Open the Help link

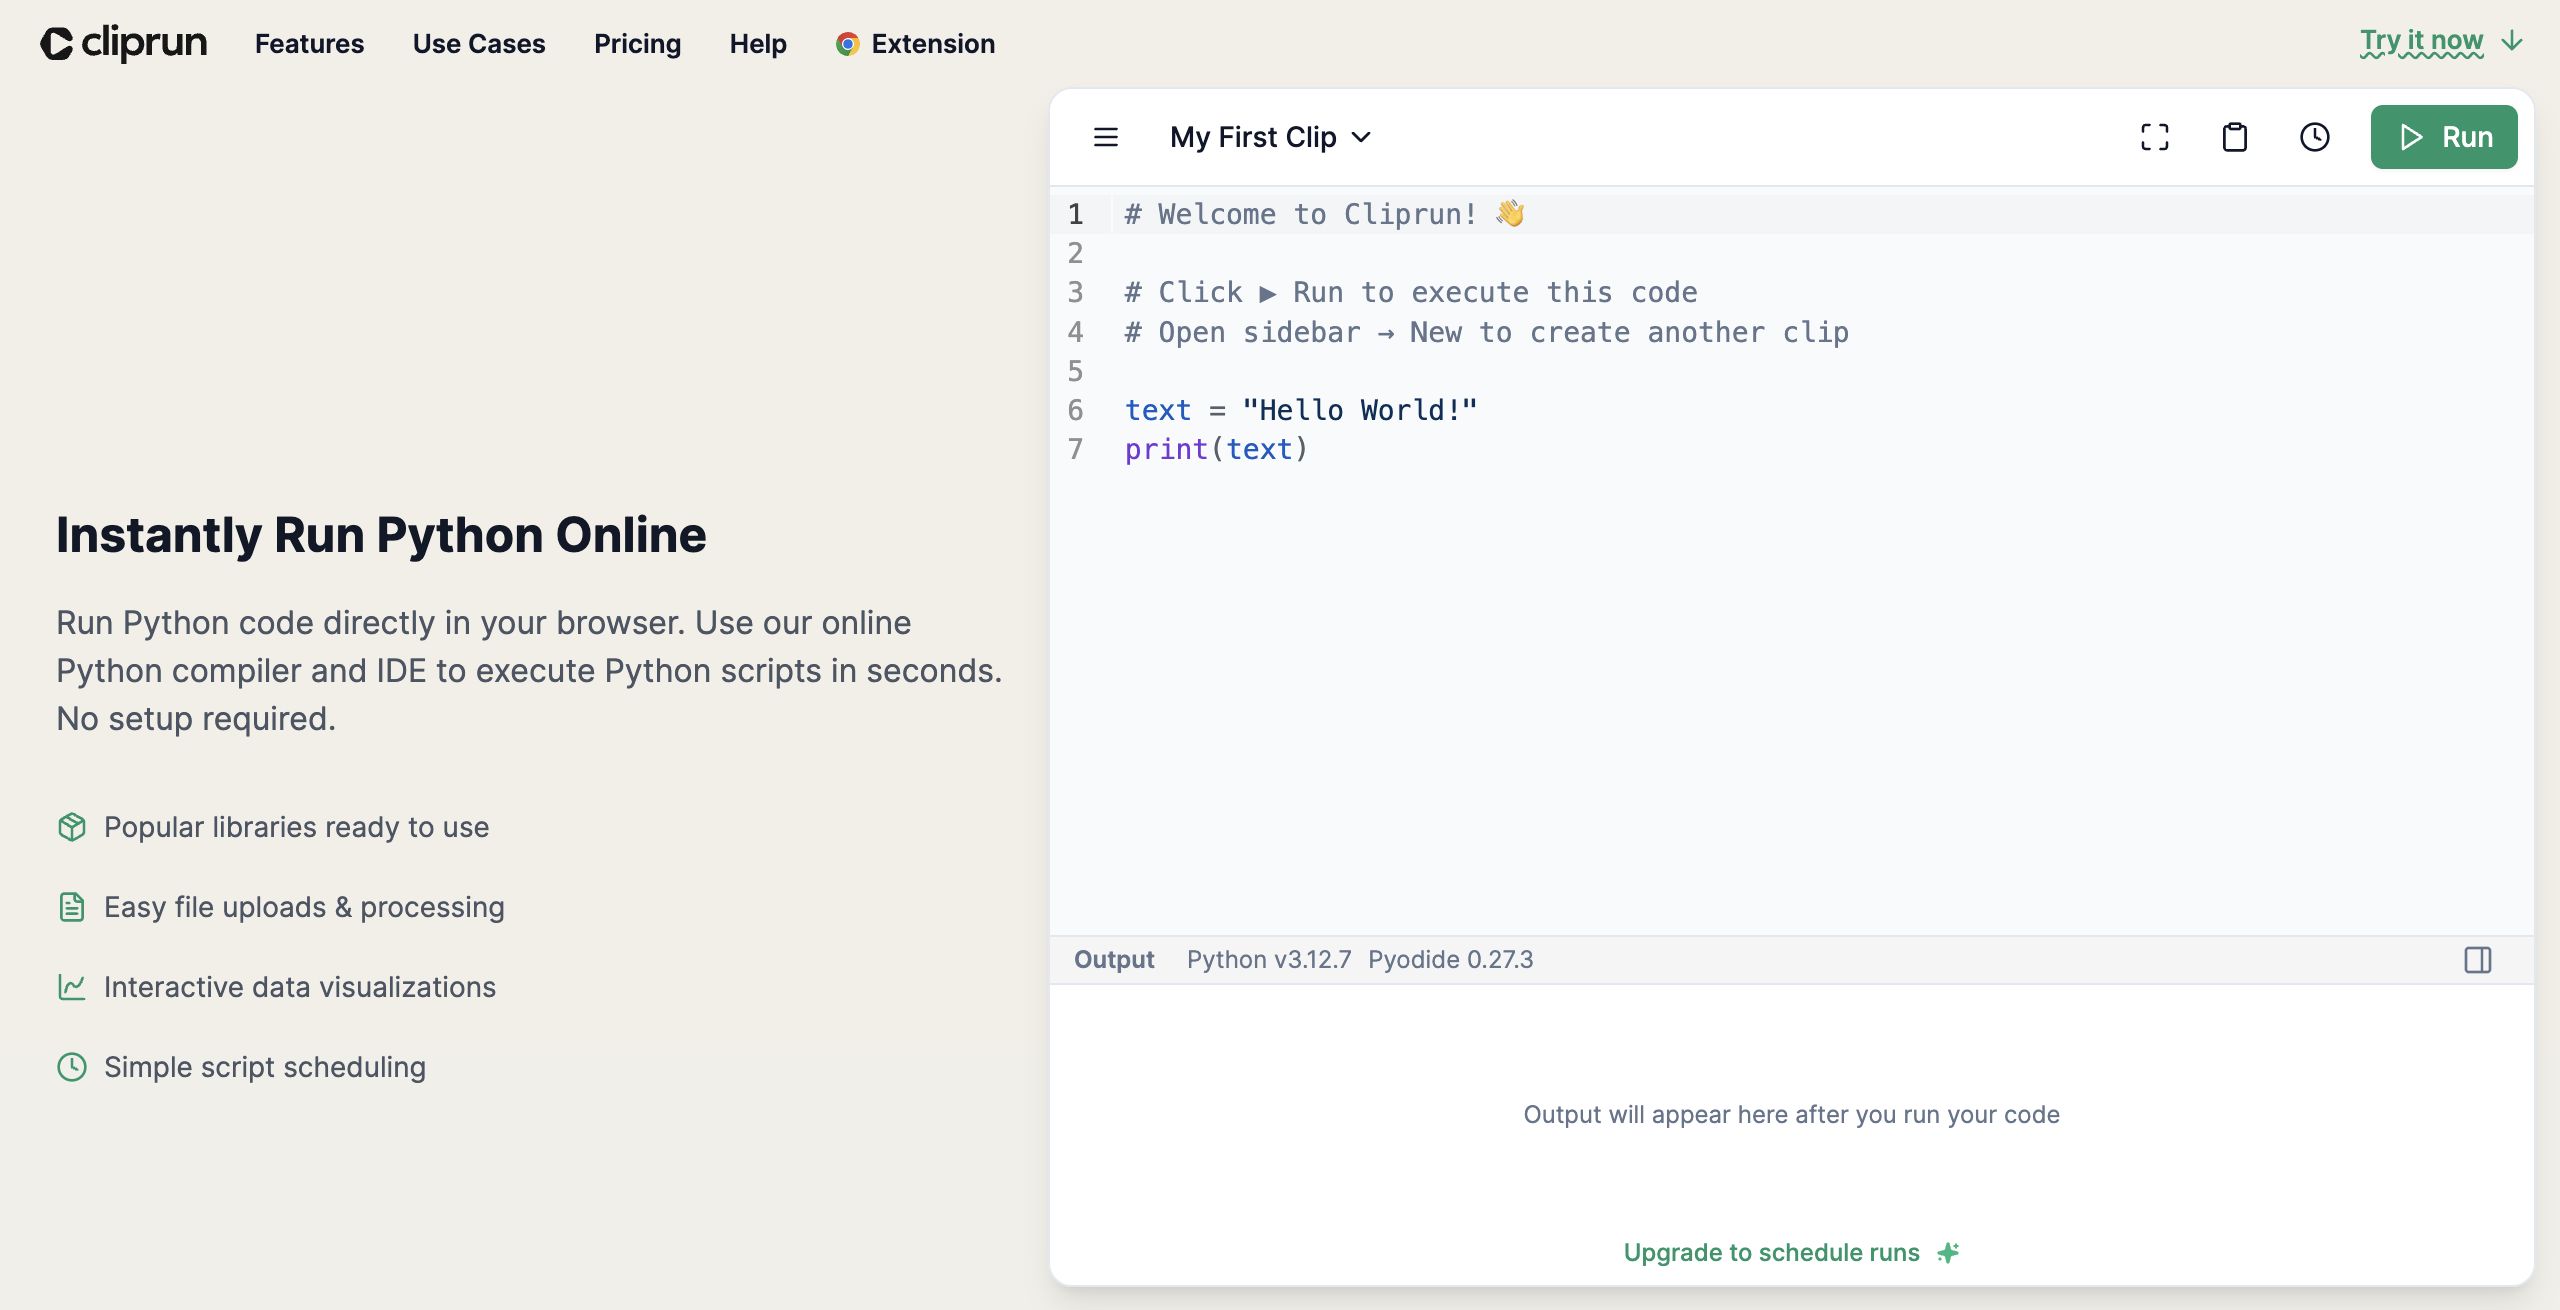[x=757, y=44]
